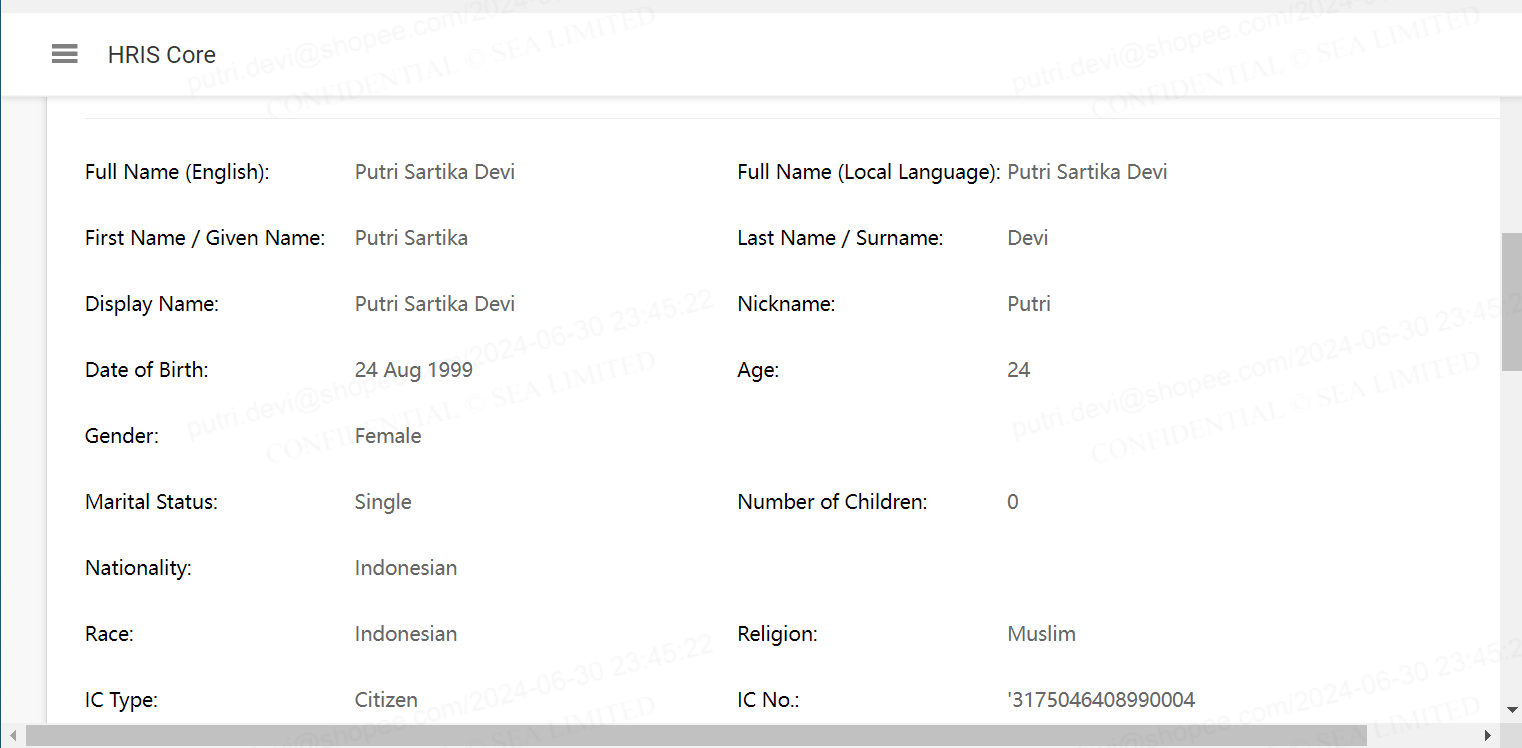This screenshot has width=1522, height=748.
Task: Click the Full Name (Local Language) value
Action: [x=1087, y=172]
